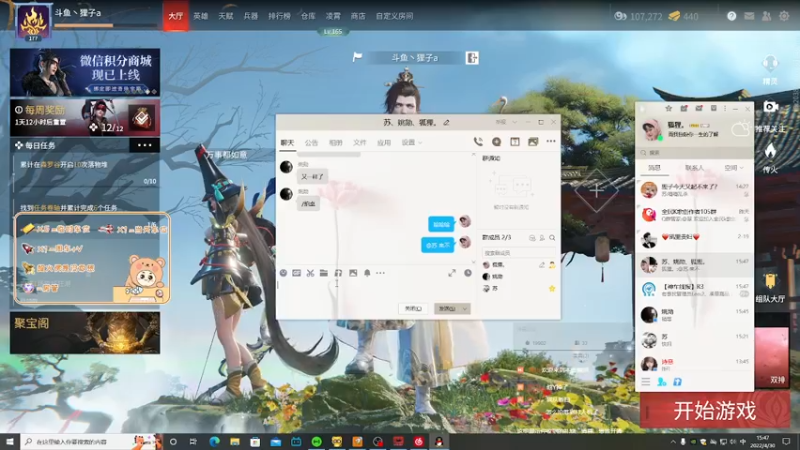The image size is (800, 450).
Task: Click the headphone music icon in chat toolbar
Action: pos(338,273)
